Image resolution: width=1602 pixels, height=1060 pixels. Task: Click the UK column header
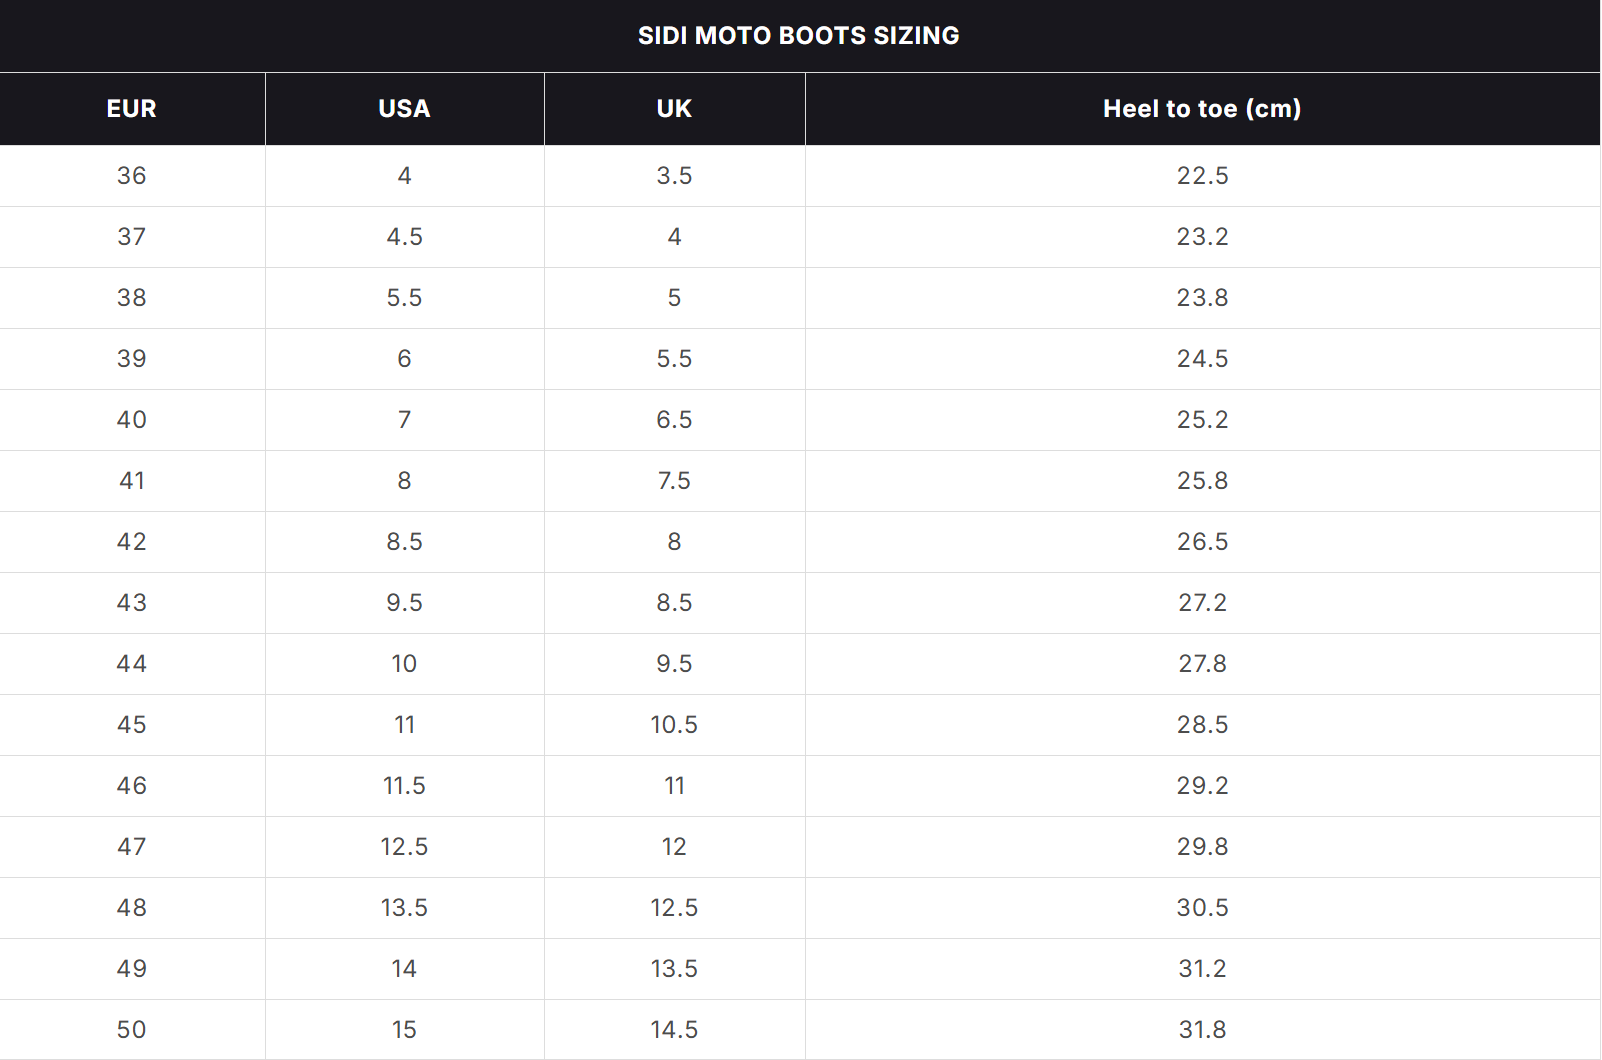[x=674, y=109]
